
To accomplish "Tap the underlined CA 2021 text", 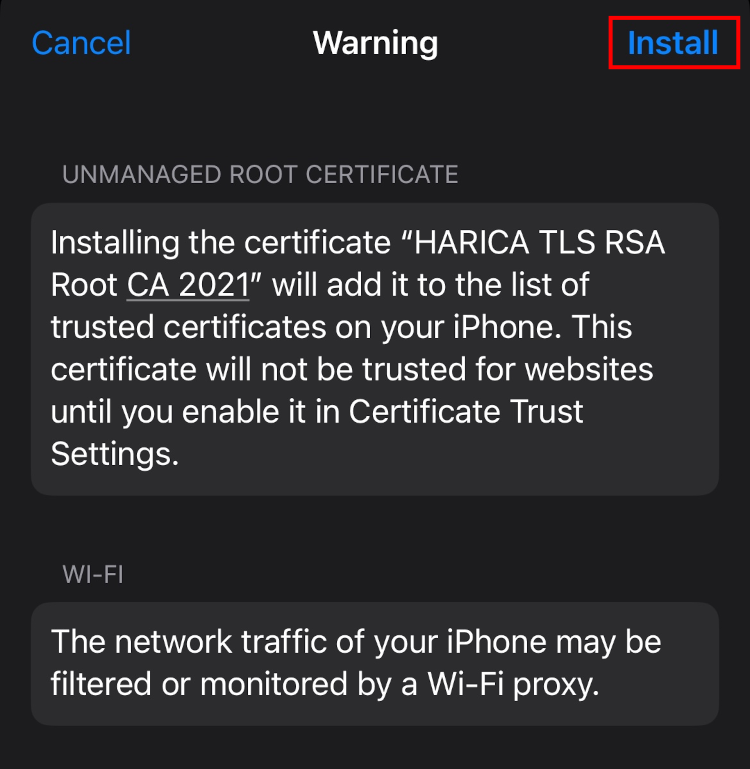I will click(x=188, y=284).
